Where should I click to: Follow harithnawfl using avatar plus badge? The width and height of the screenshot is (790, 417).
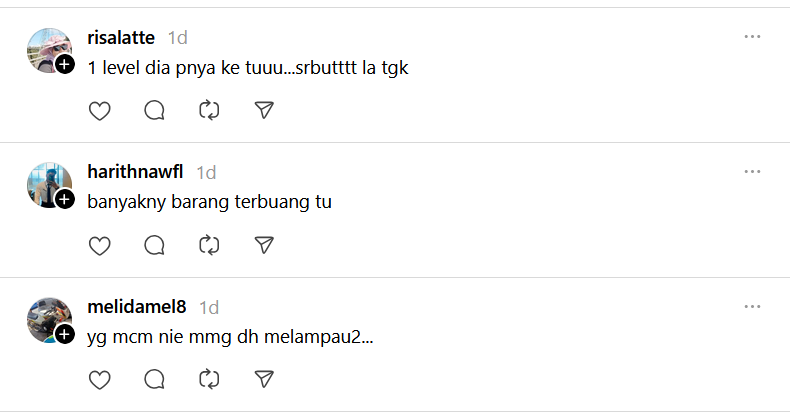click(65, 199)
